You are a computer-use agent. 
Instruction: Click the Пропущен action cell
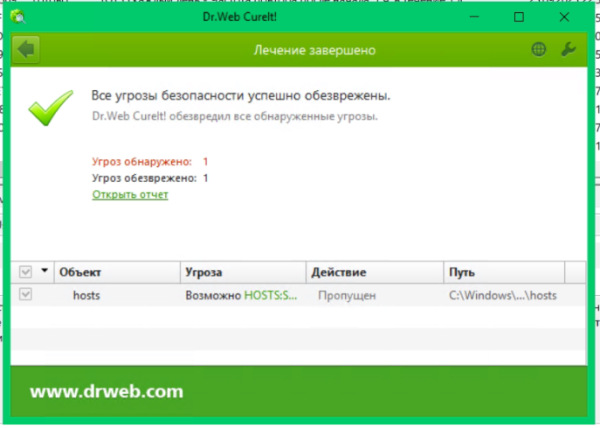tap(347, 295)
